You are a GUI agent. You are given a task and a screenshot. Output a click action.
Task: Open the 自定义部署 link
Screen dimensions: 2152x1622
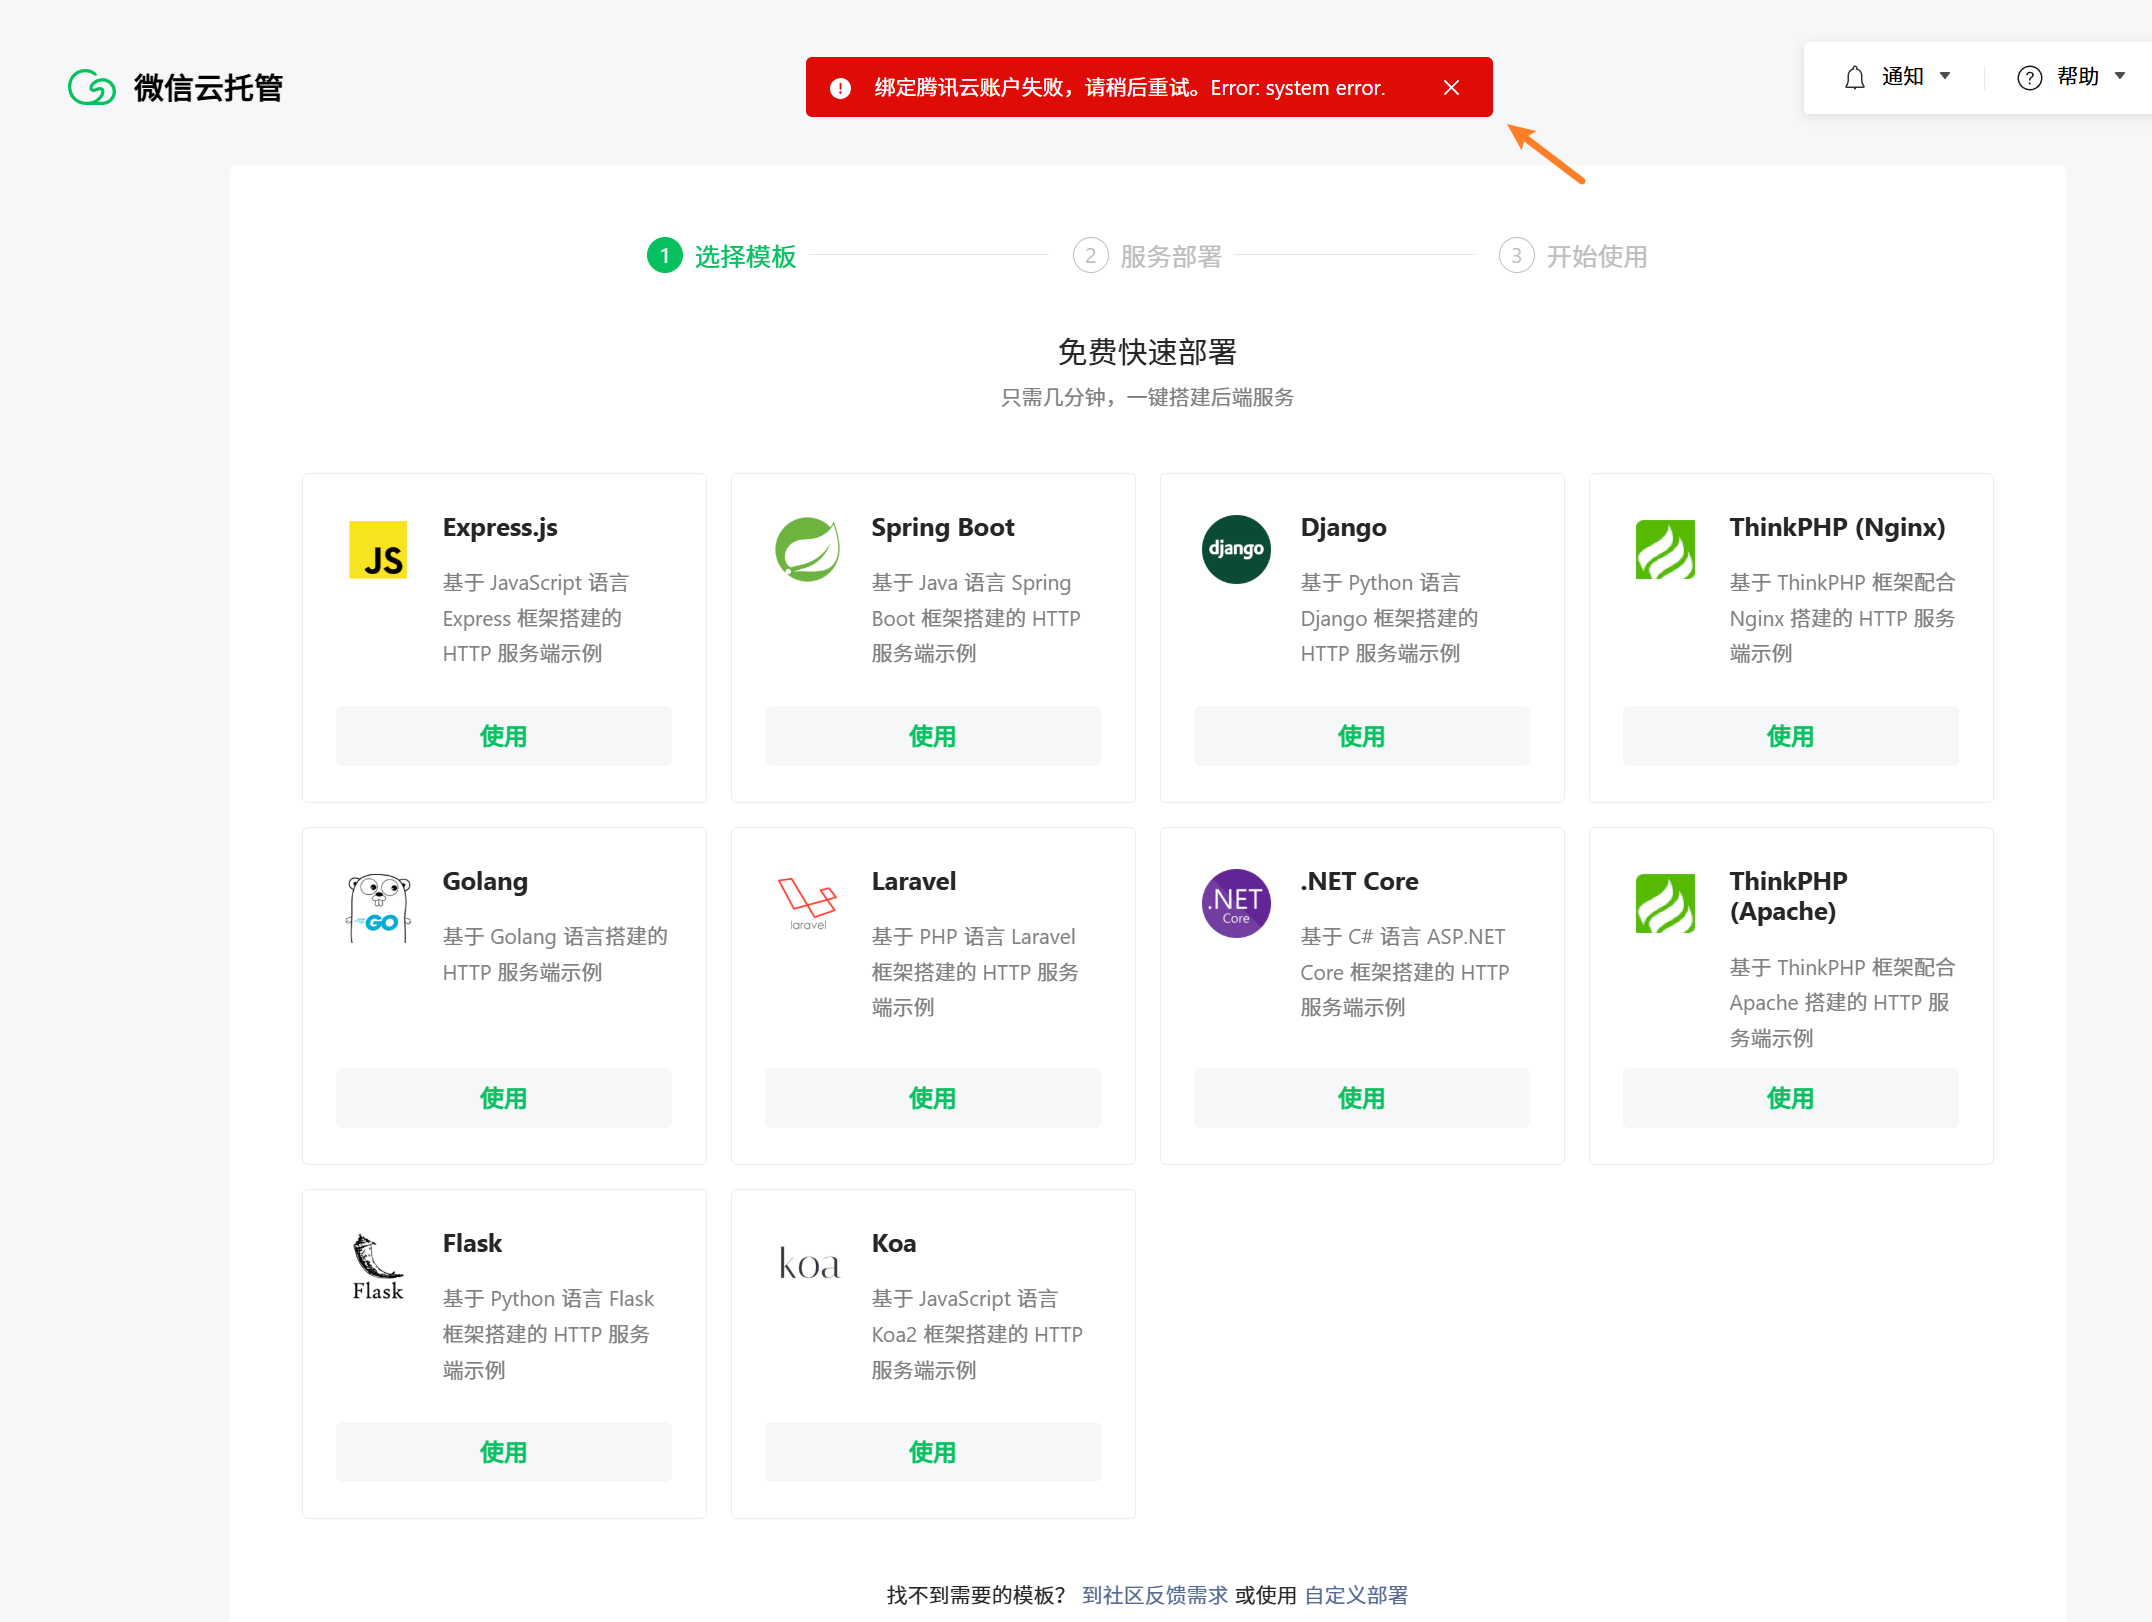coord(1356,1595)
